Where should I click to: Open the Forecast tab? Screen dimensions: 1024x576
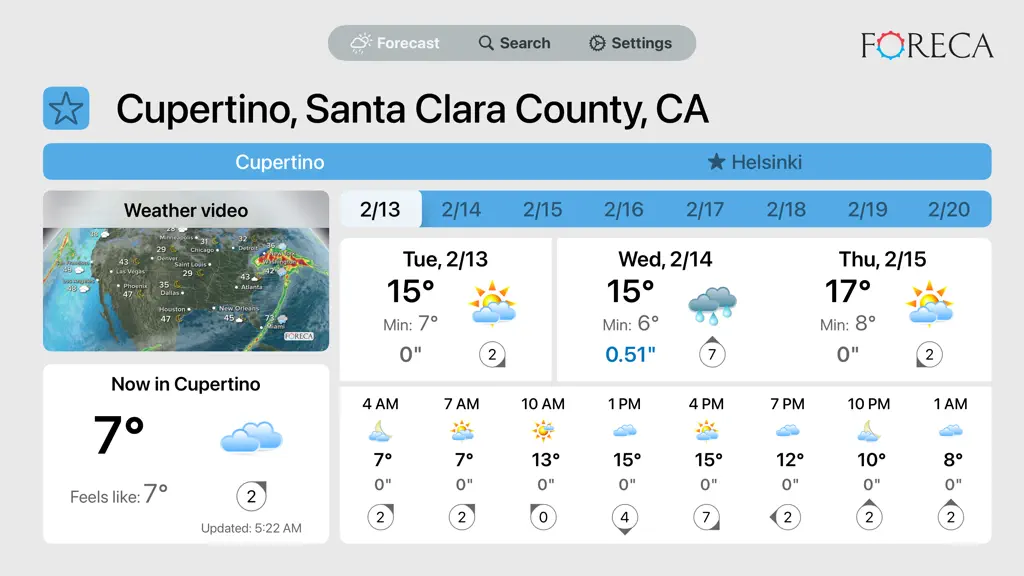pos(395,43)
